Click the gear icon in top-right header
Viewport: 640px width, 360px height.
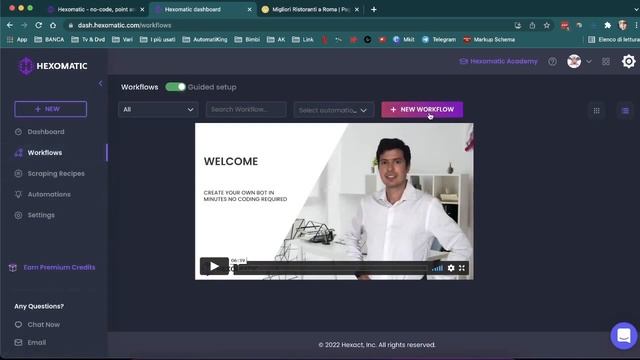(629, 61)
